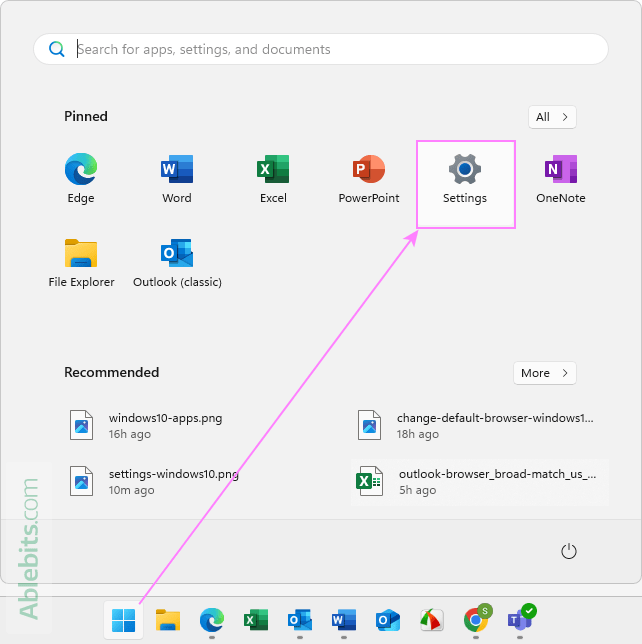
Task: Open new Outlook on the taskbar
Action: coord(388,620)
